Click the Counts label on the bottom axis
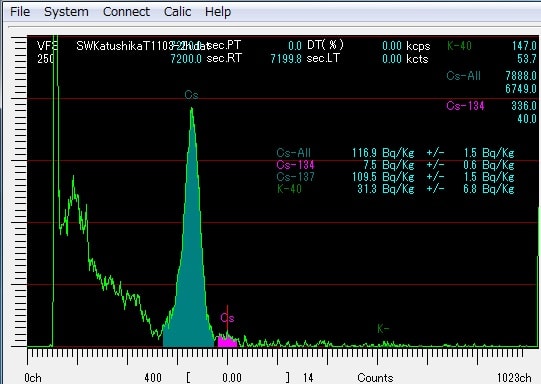 point(375,378)
